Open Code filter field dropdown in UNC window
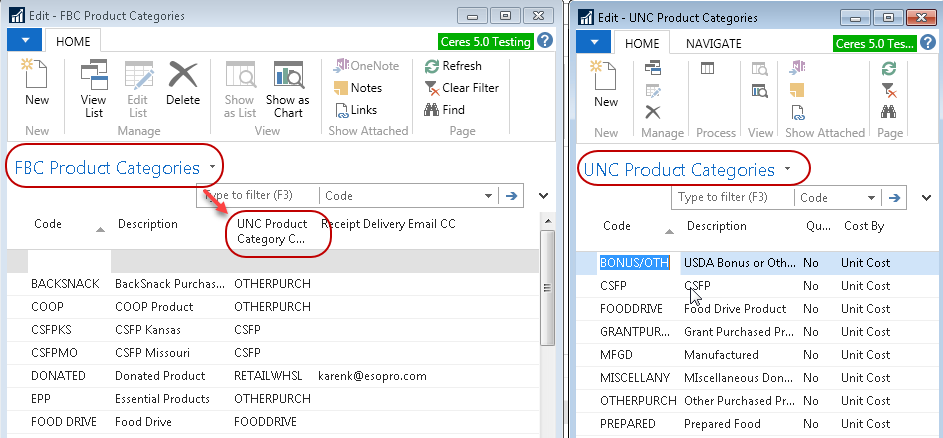 (x=872, y=198)
